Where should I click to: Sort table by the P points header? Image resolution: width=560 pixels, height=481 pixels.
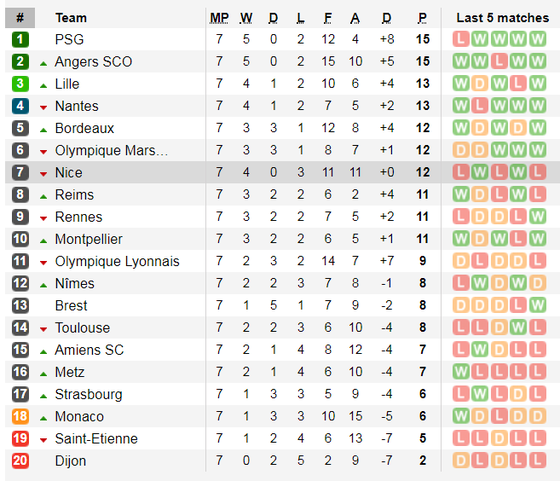click(422, 18)
